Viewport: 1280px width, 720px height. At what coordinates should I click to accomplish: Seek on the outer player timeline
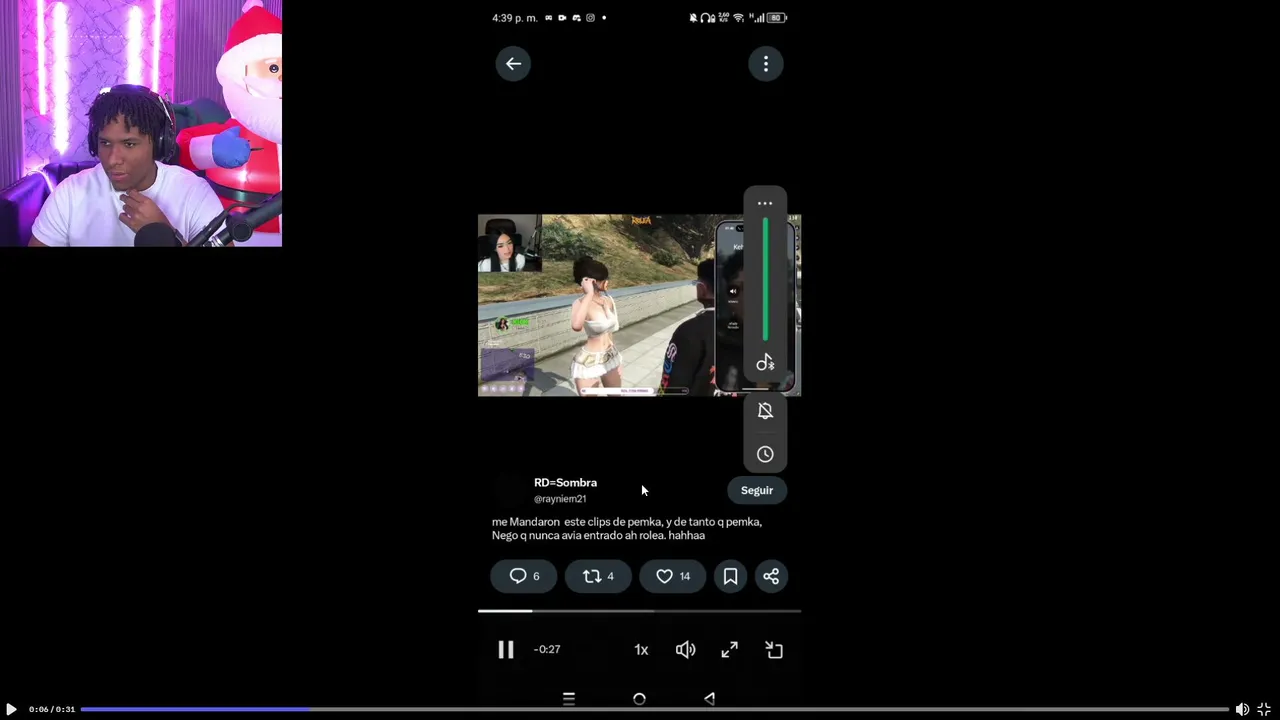tap(654, 709)
